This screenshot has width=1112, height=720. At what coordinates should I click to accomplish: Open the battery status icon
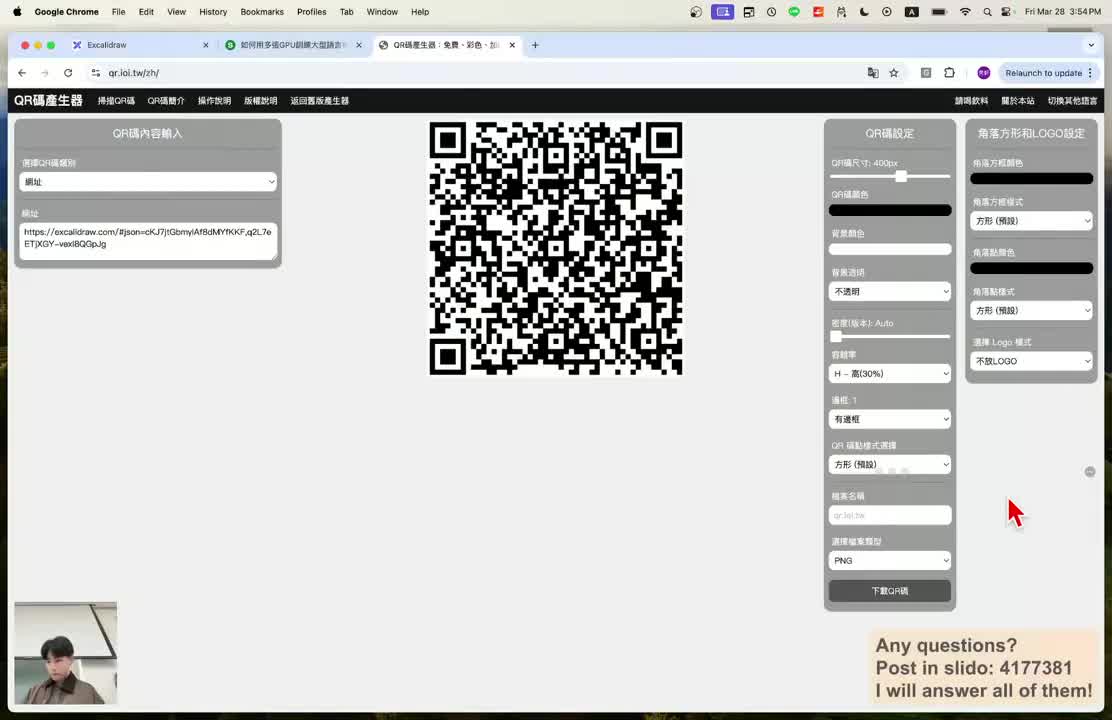[939, 12]
